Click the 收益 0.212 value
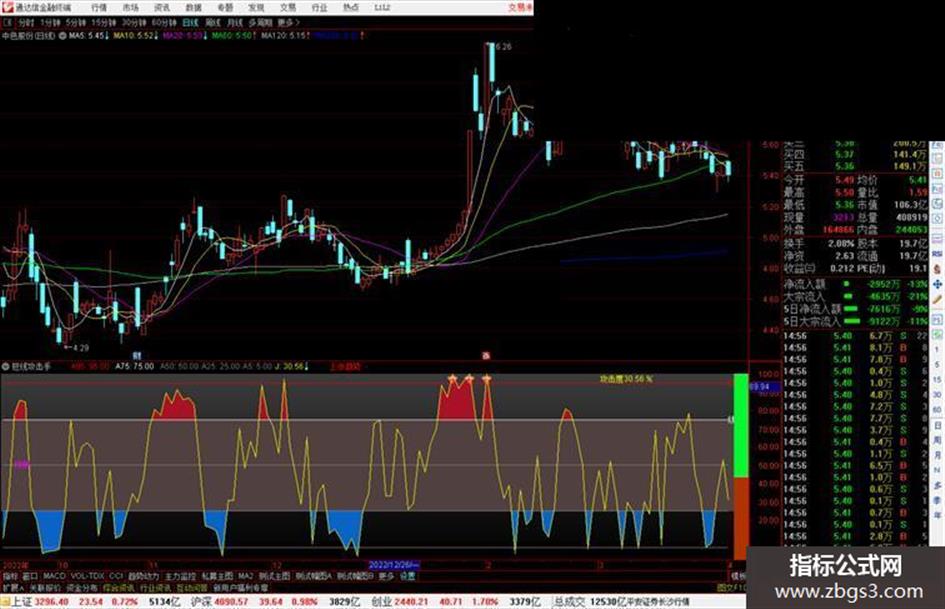This screenshot has height=609, width=945. tap(841, 268)
